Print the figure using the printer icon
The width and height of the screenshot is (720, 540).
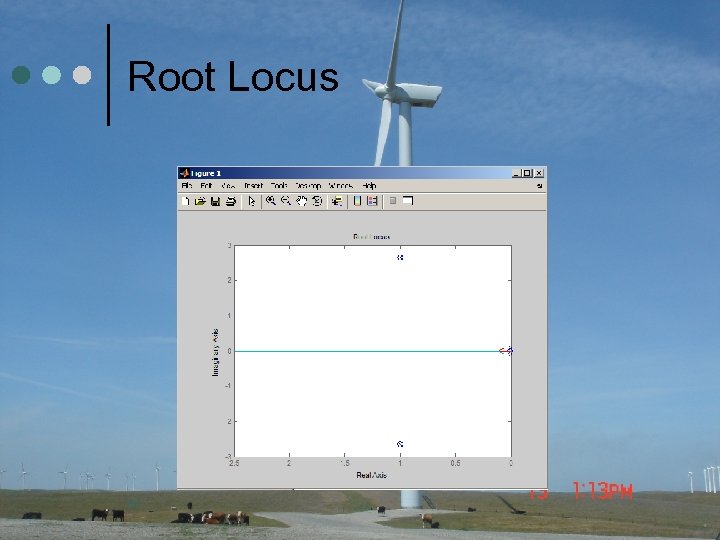[231, 201]
